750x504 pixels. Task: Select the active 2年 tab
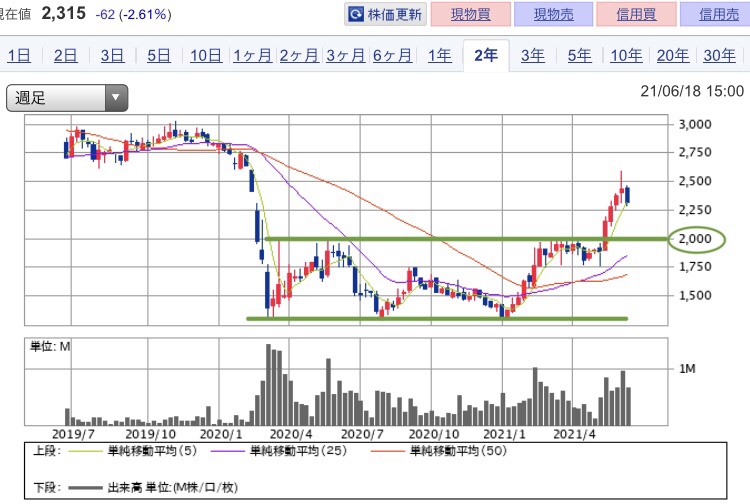pyautogui.click(x=486, y=55)
